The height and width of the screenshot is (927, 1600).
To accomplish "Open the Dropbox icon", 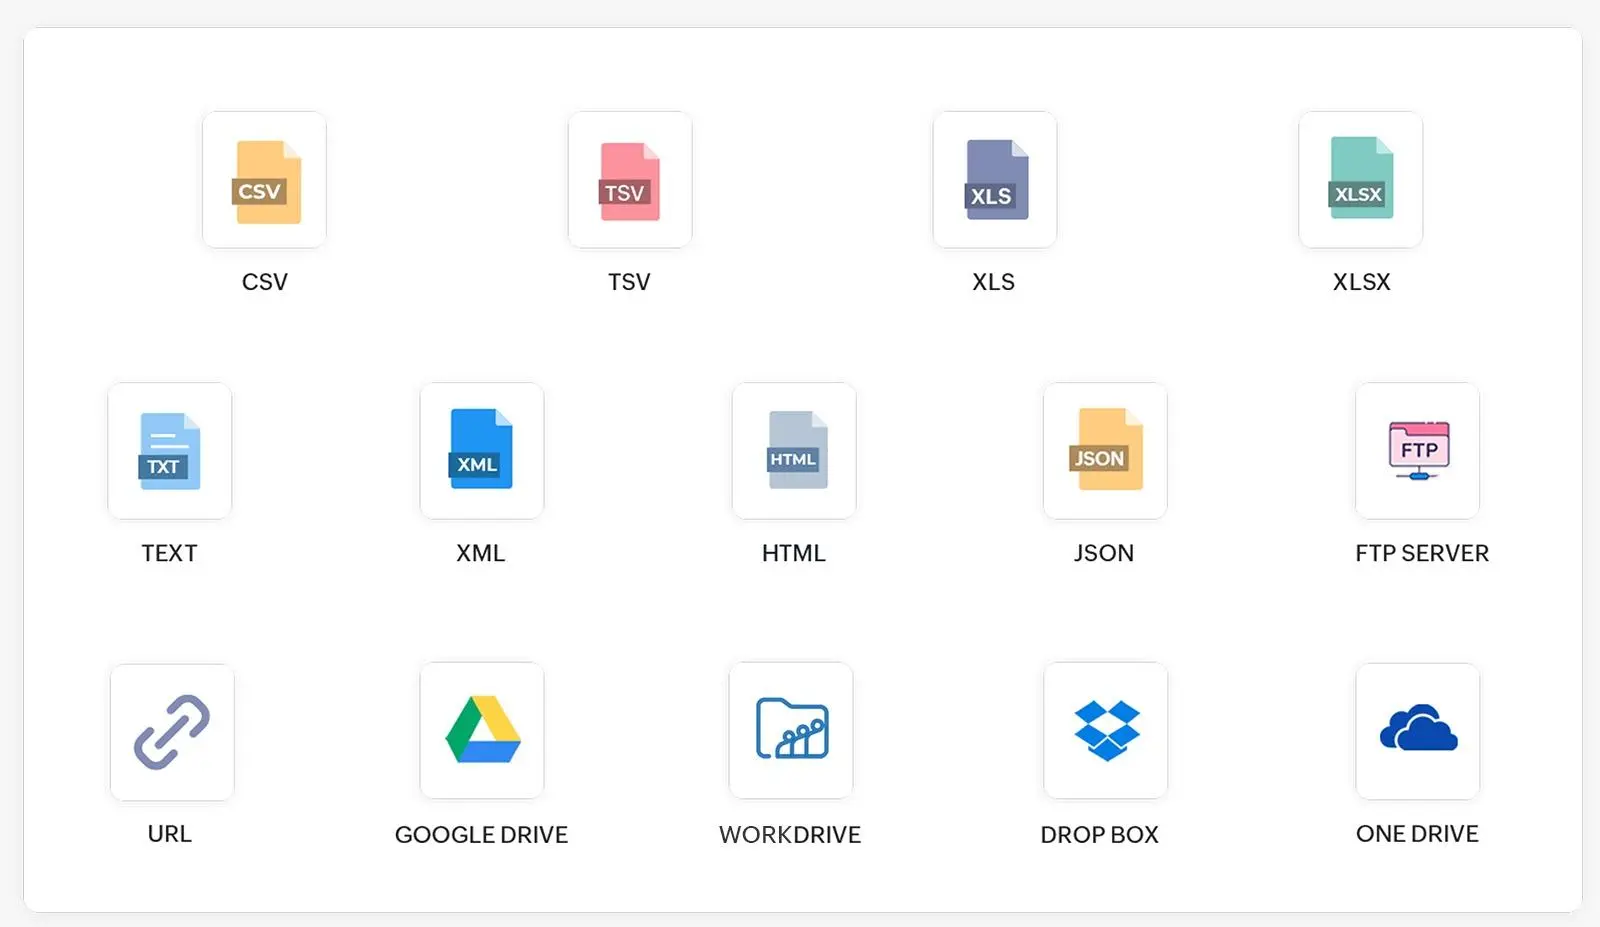I will (1106, 731).
